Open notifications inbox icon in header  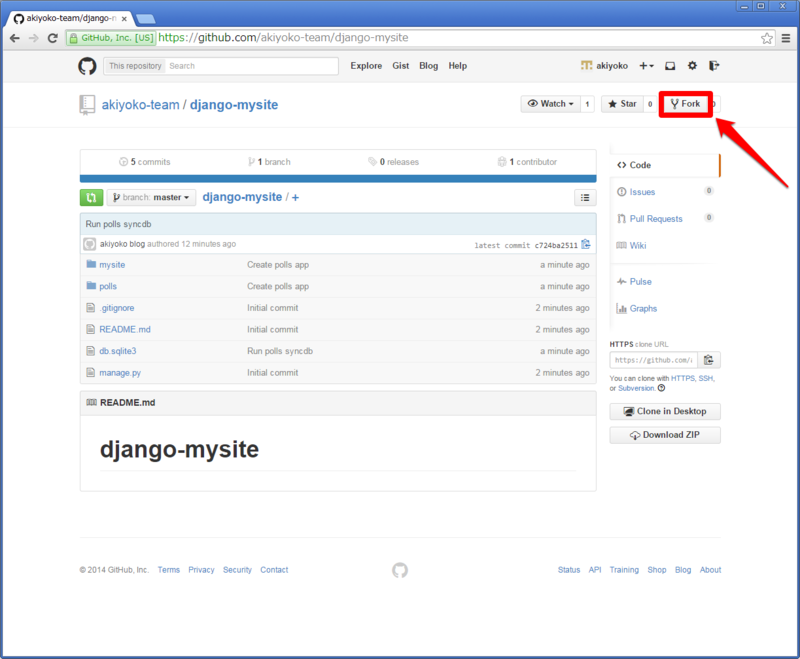[670, 66]
